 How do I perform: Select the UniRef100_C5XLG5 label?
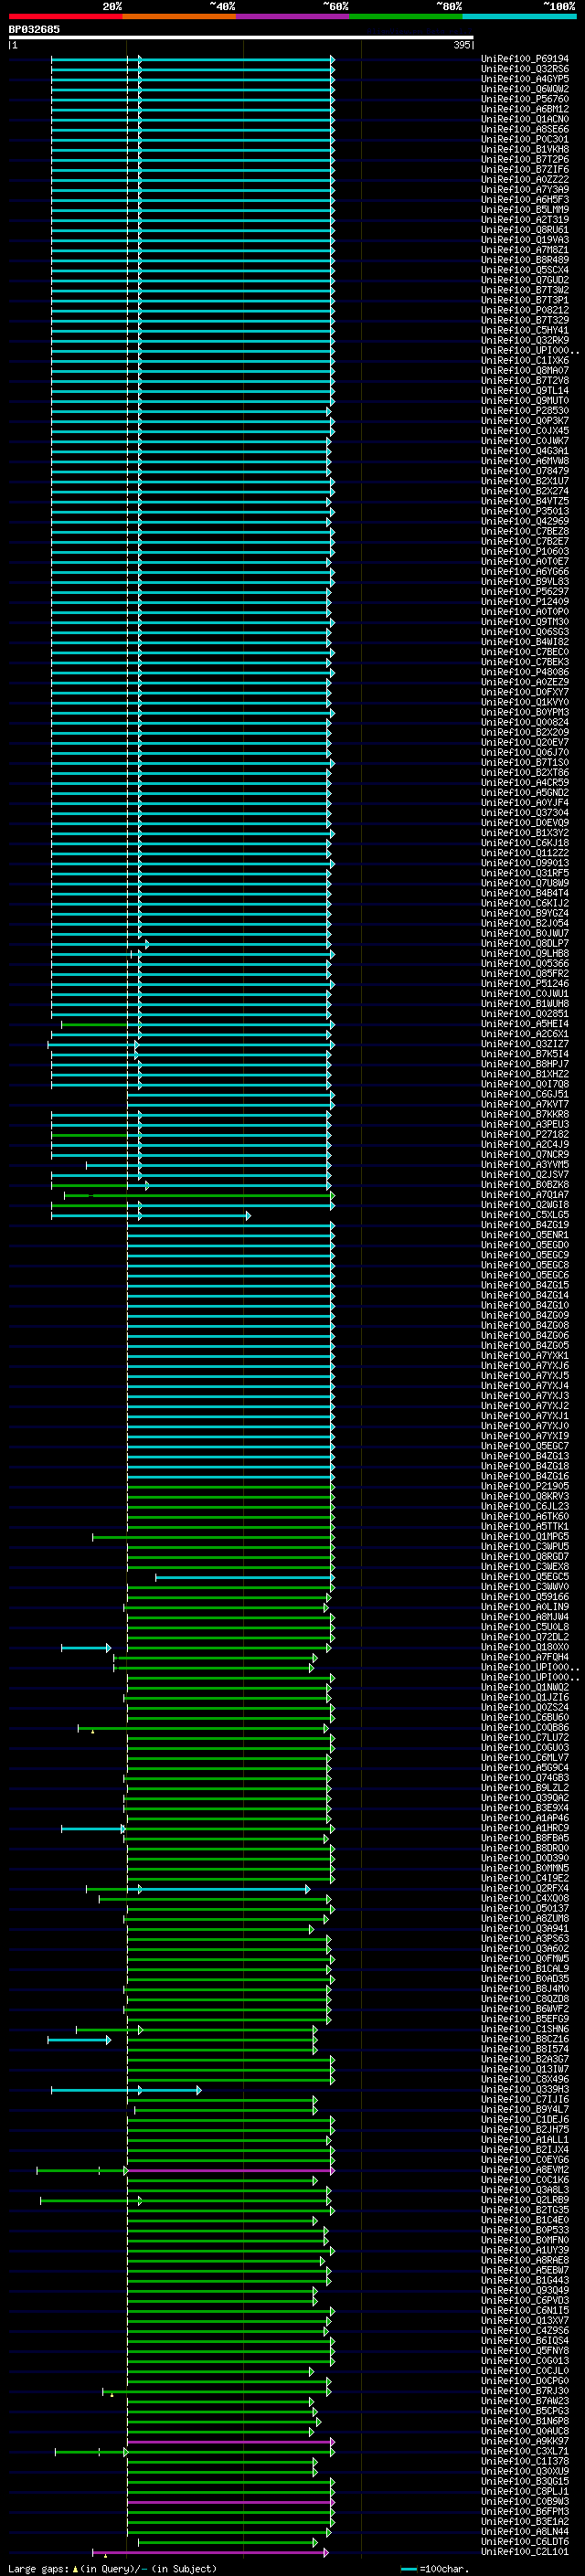[525, 1215]
